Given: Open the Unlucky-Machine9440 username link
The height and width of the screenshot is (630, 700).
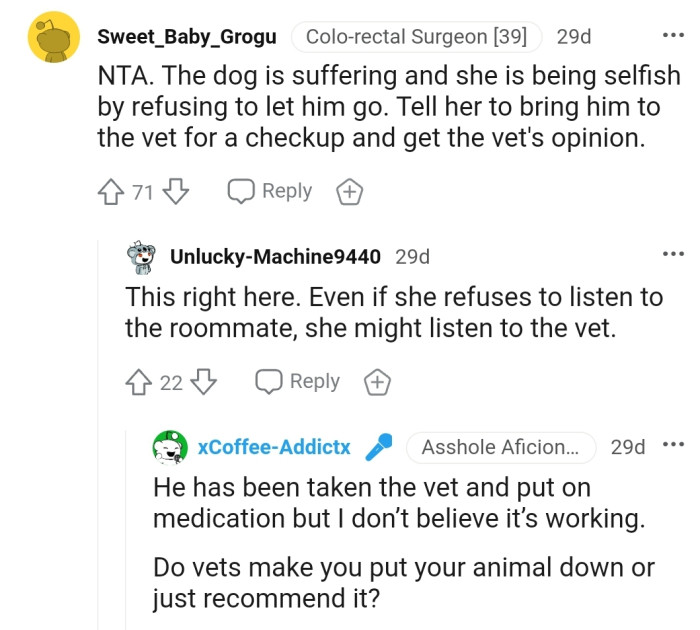Looking at the screenshot, I should [275, 257].
